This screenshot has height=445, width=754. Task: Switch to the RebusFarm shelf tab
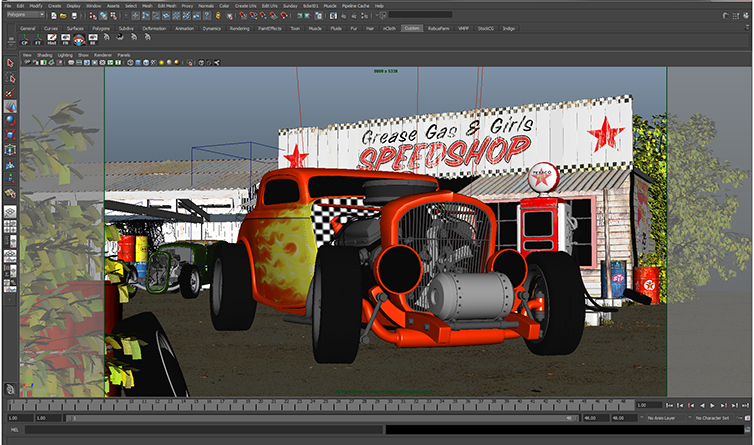(x=438, y=28)
